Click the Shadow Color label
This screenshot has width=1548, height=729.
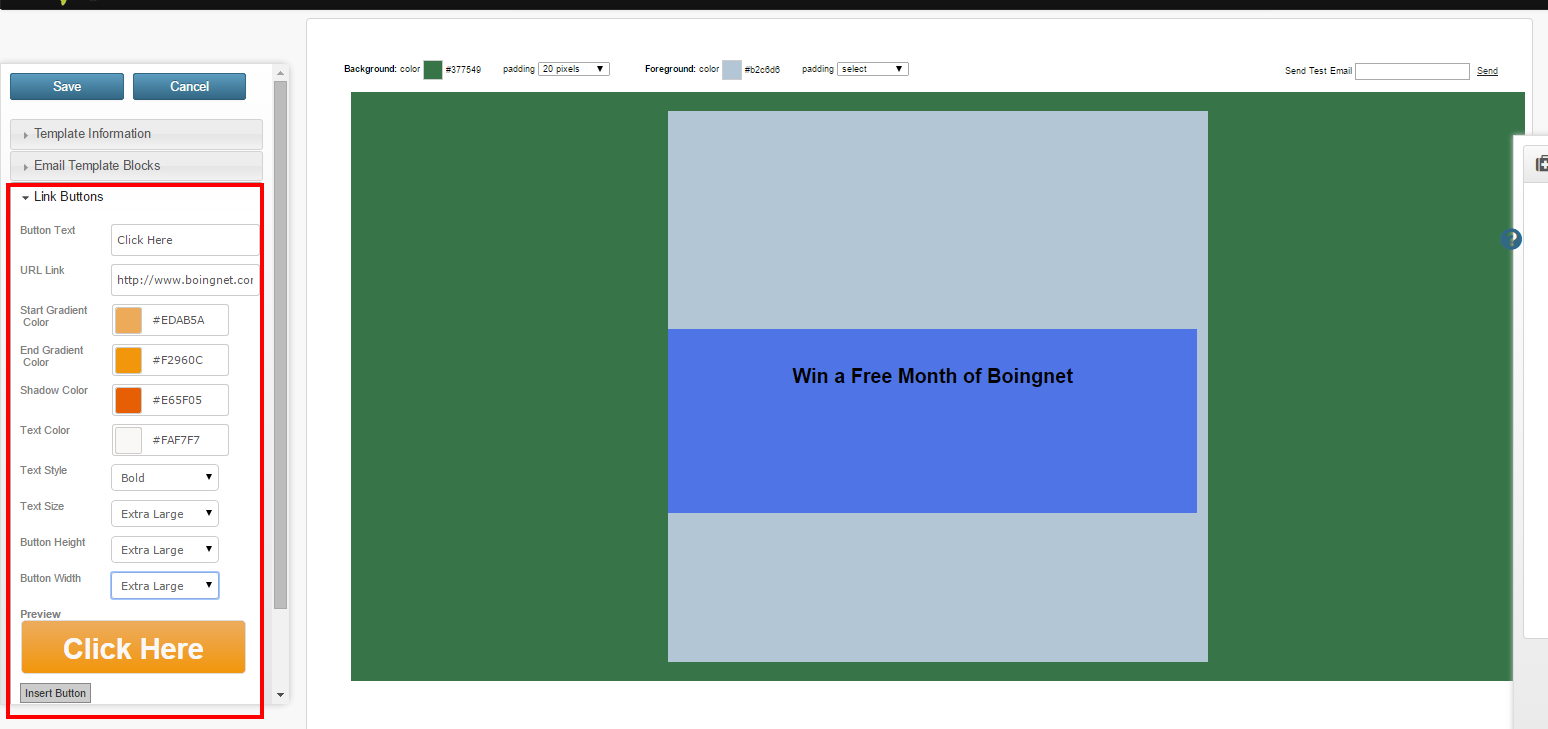pyautogui.click(x=54, y=390)
